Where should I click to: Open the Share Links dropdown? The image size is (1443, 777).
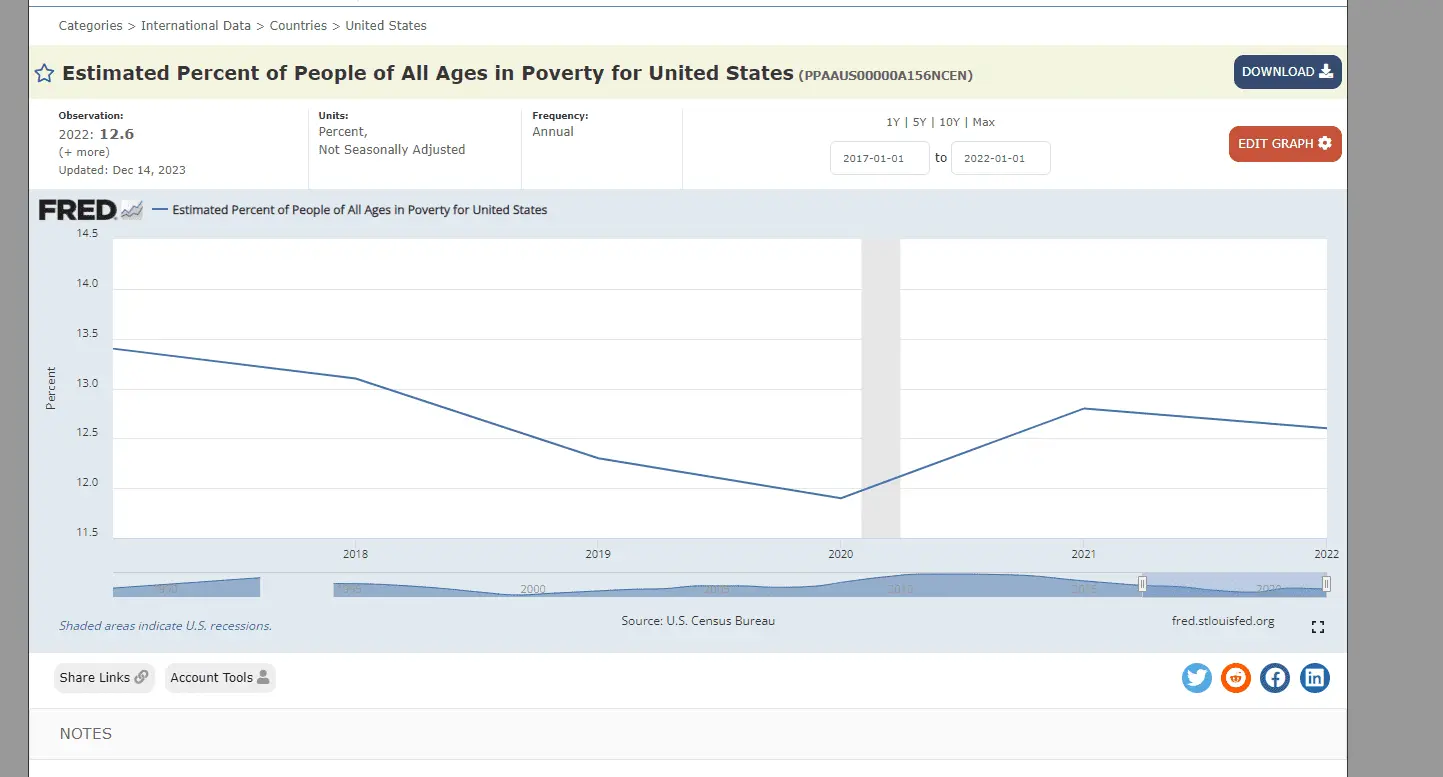coord(104,678)
